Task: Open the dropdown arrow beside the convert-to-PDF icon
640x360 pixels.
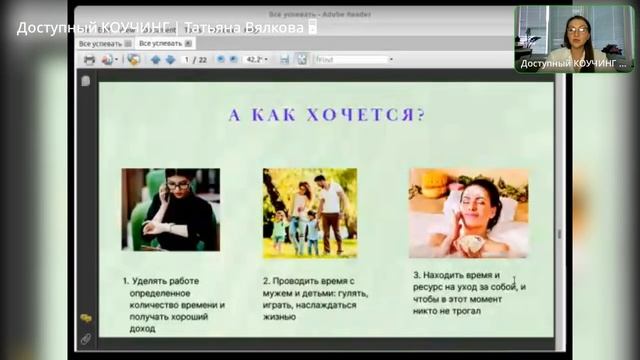Action: [x=116, y=60]
